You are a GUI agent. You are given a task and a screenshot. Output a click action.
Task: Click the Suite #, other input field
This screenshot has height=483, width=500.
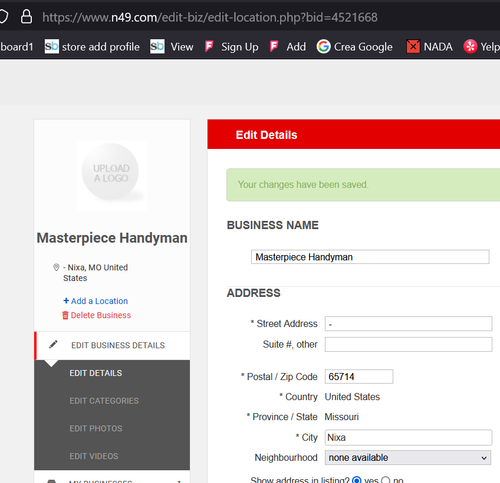[x=408, y=344]
